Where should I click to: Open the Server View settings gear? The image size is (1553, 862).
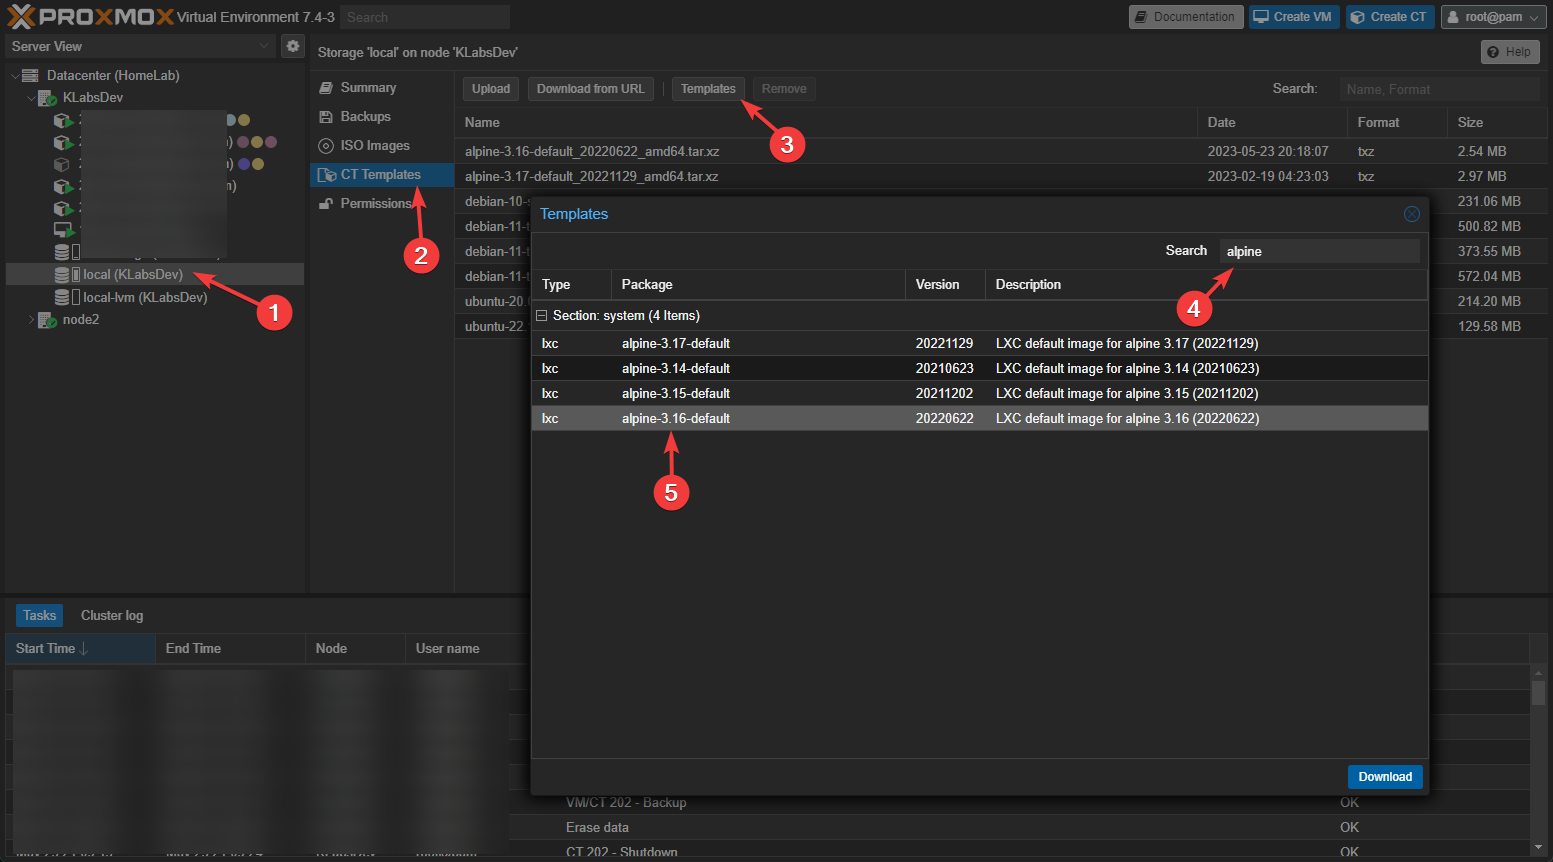292,46
